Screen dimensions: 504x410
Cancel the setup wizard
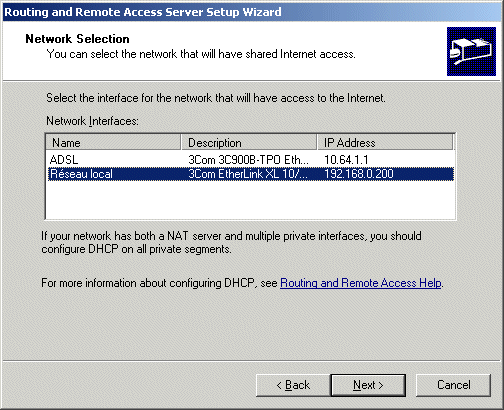click(453, 385)
